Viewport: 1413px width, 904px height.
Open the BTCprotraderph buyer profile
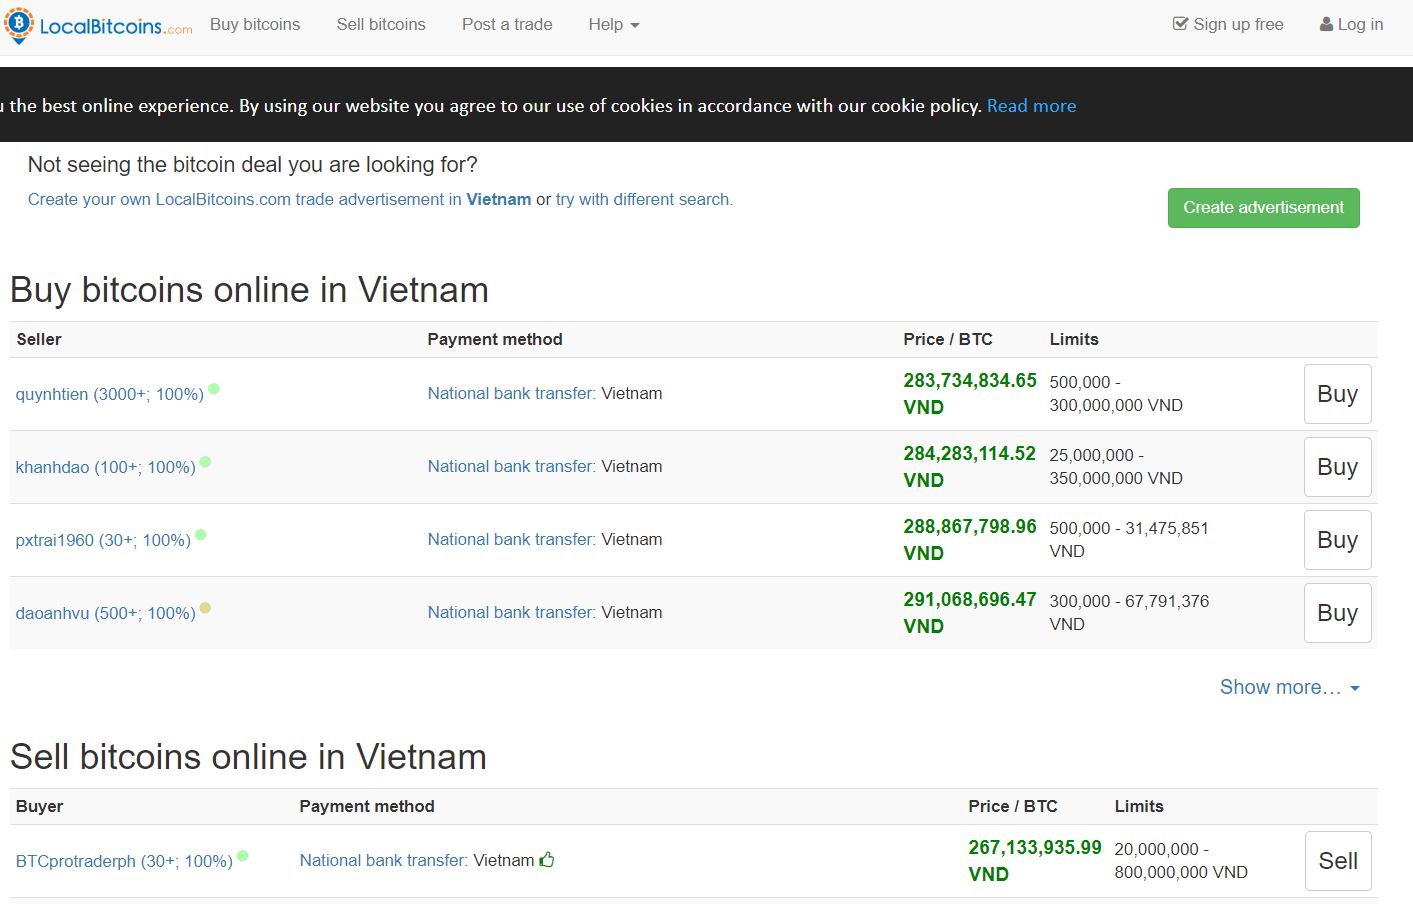pyautogui.click(x=124, y=861)
